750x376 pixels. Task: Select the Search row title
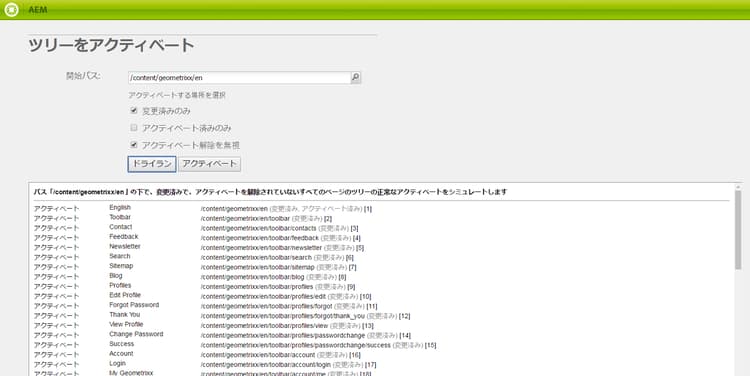[120, 256]
